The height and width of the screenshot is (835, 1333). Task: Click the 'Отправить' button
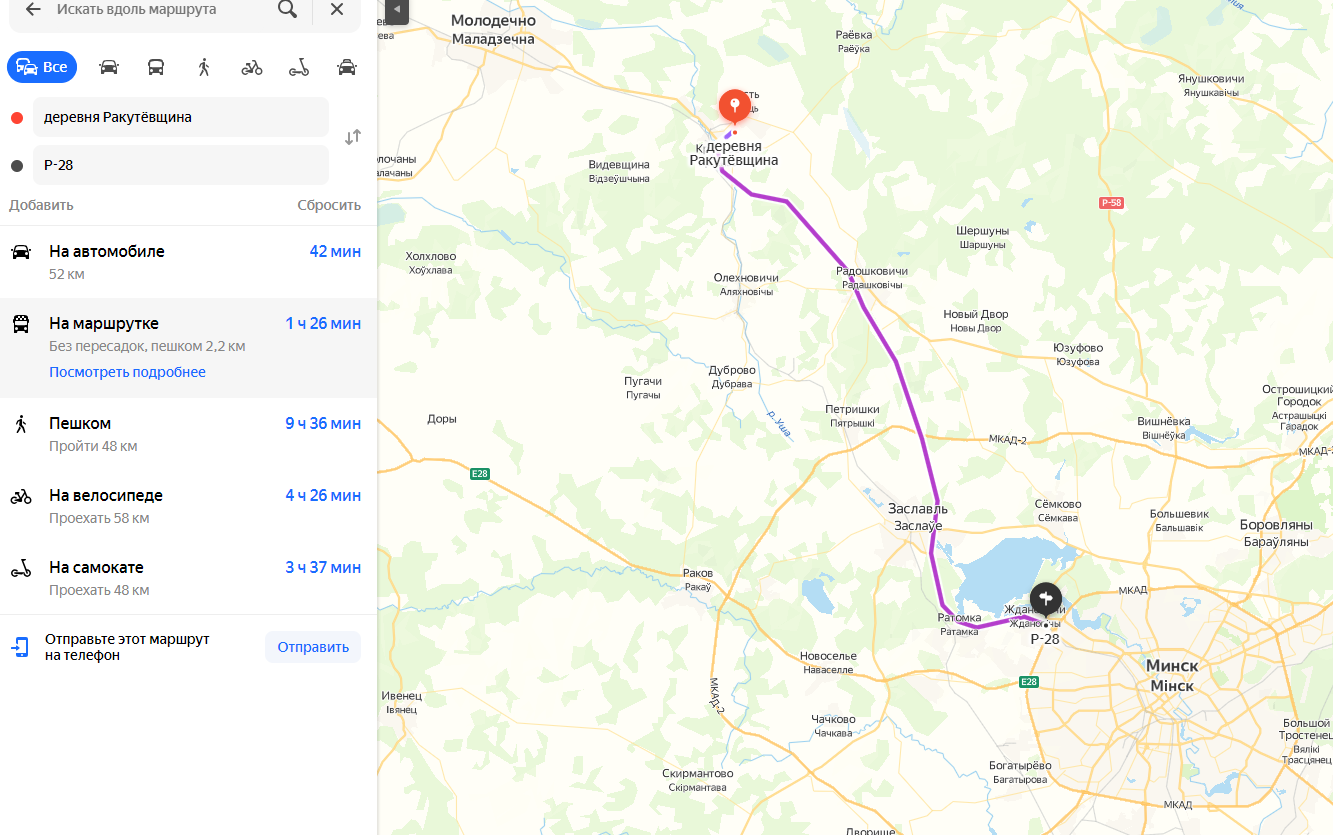coord(313,647)
